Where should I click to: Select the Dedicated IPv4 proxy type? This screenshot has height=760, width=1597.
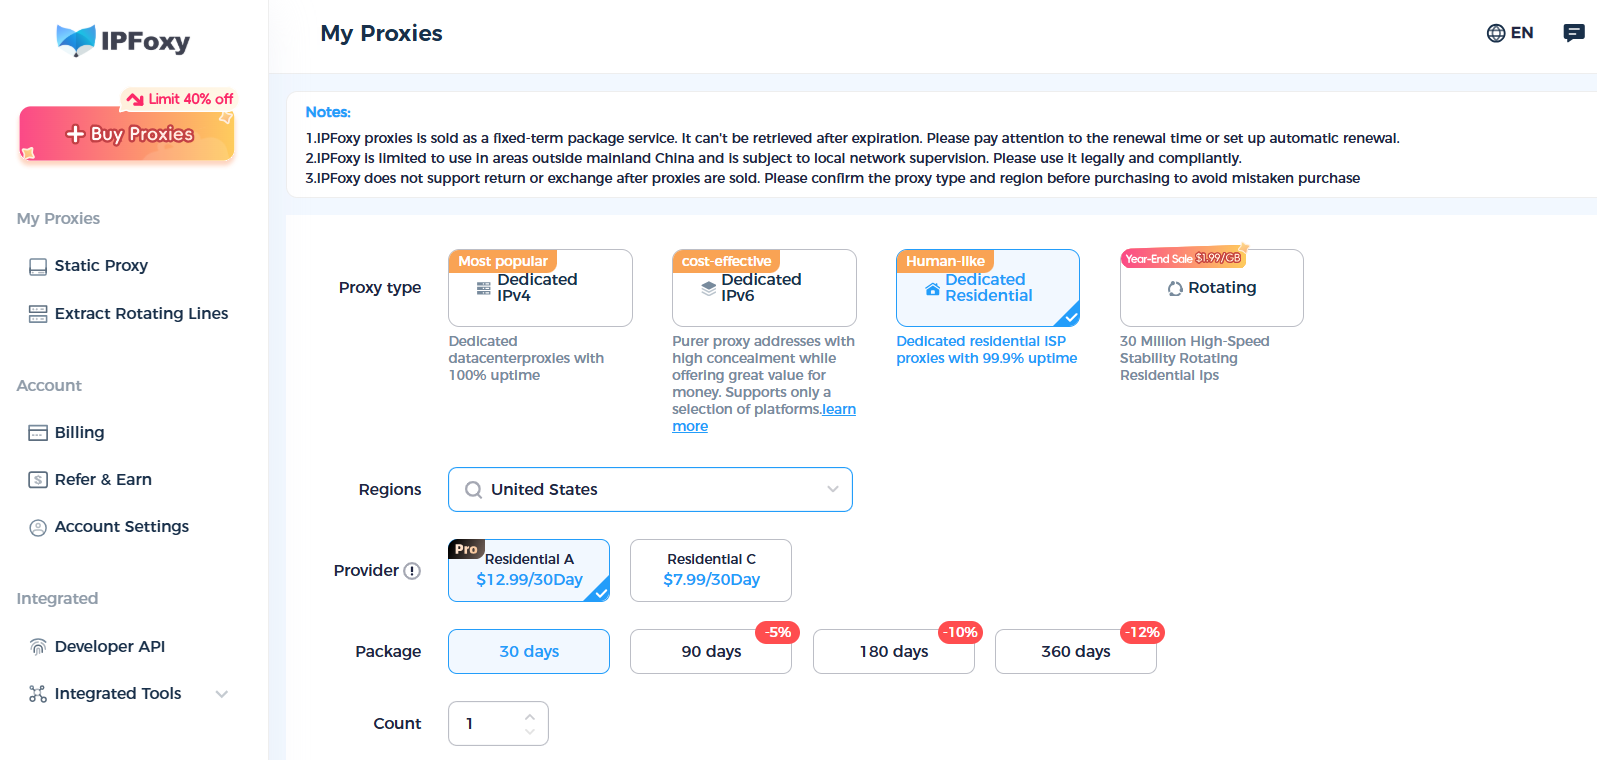point(540,288)
